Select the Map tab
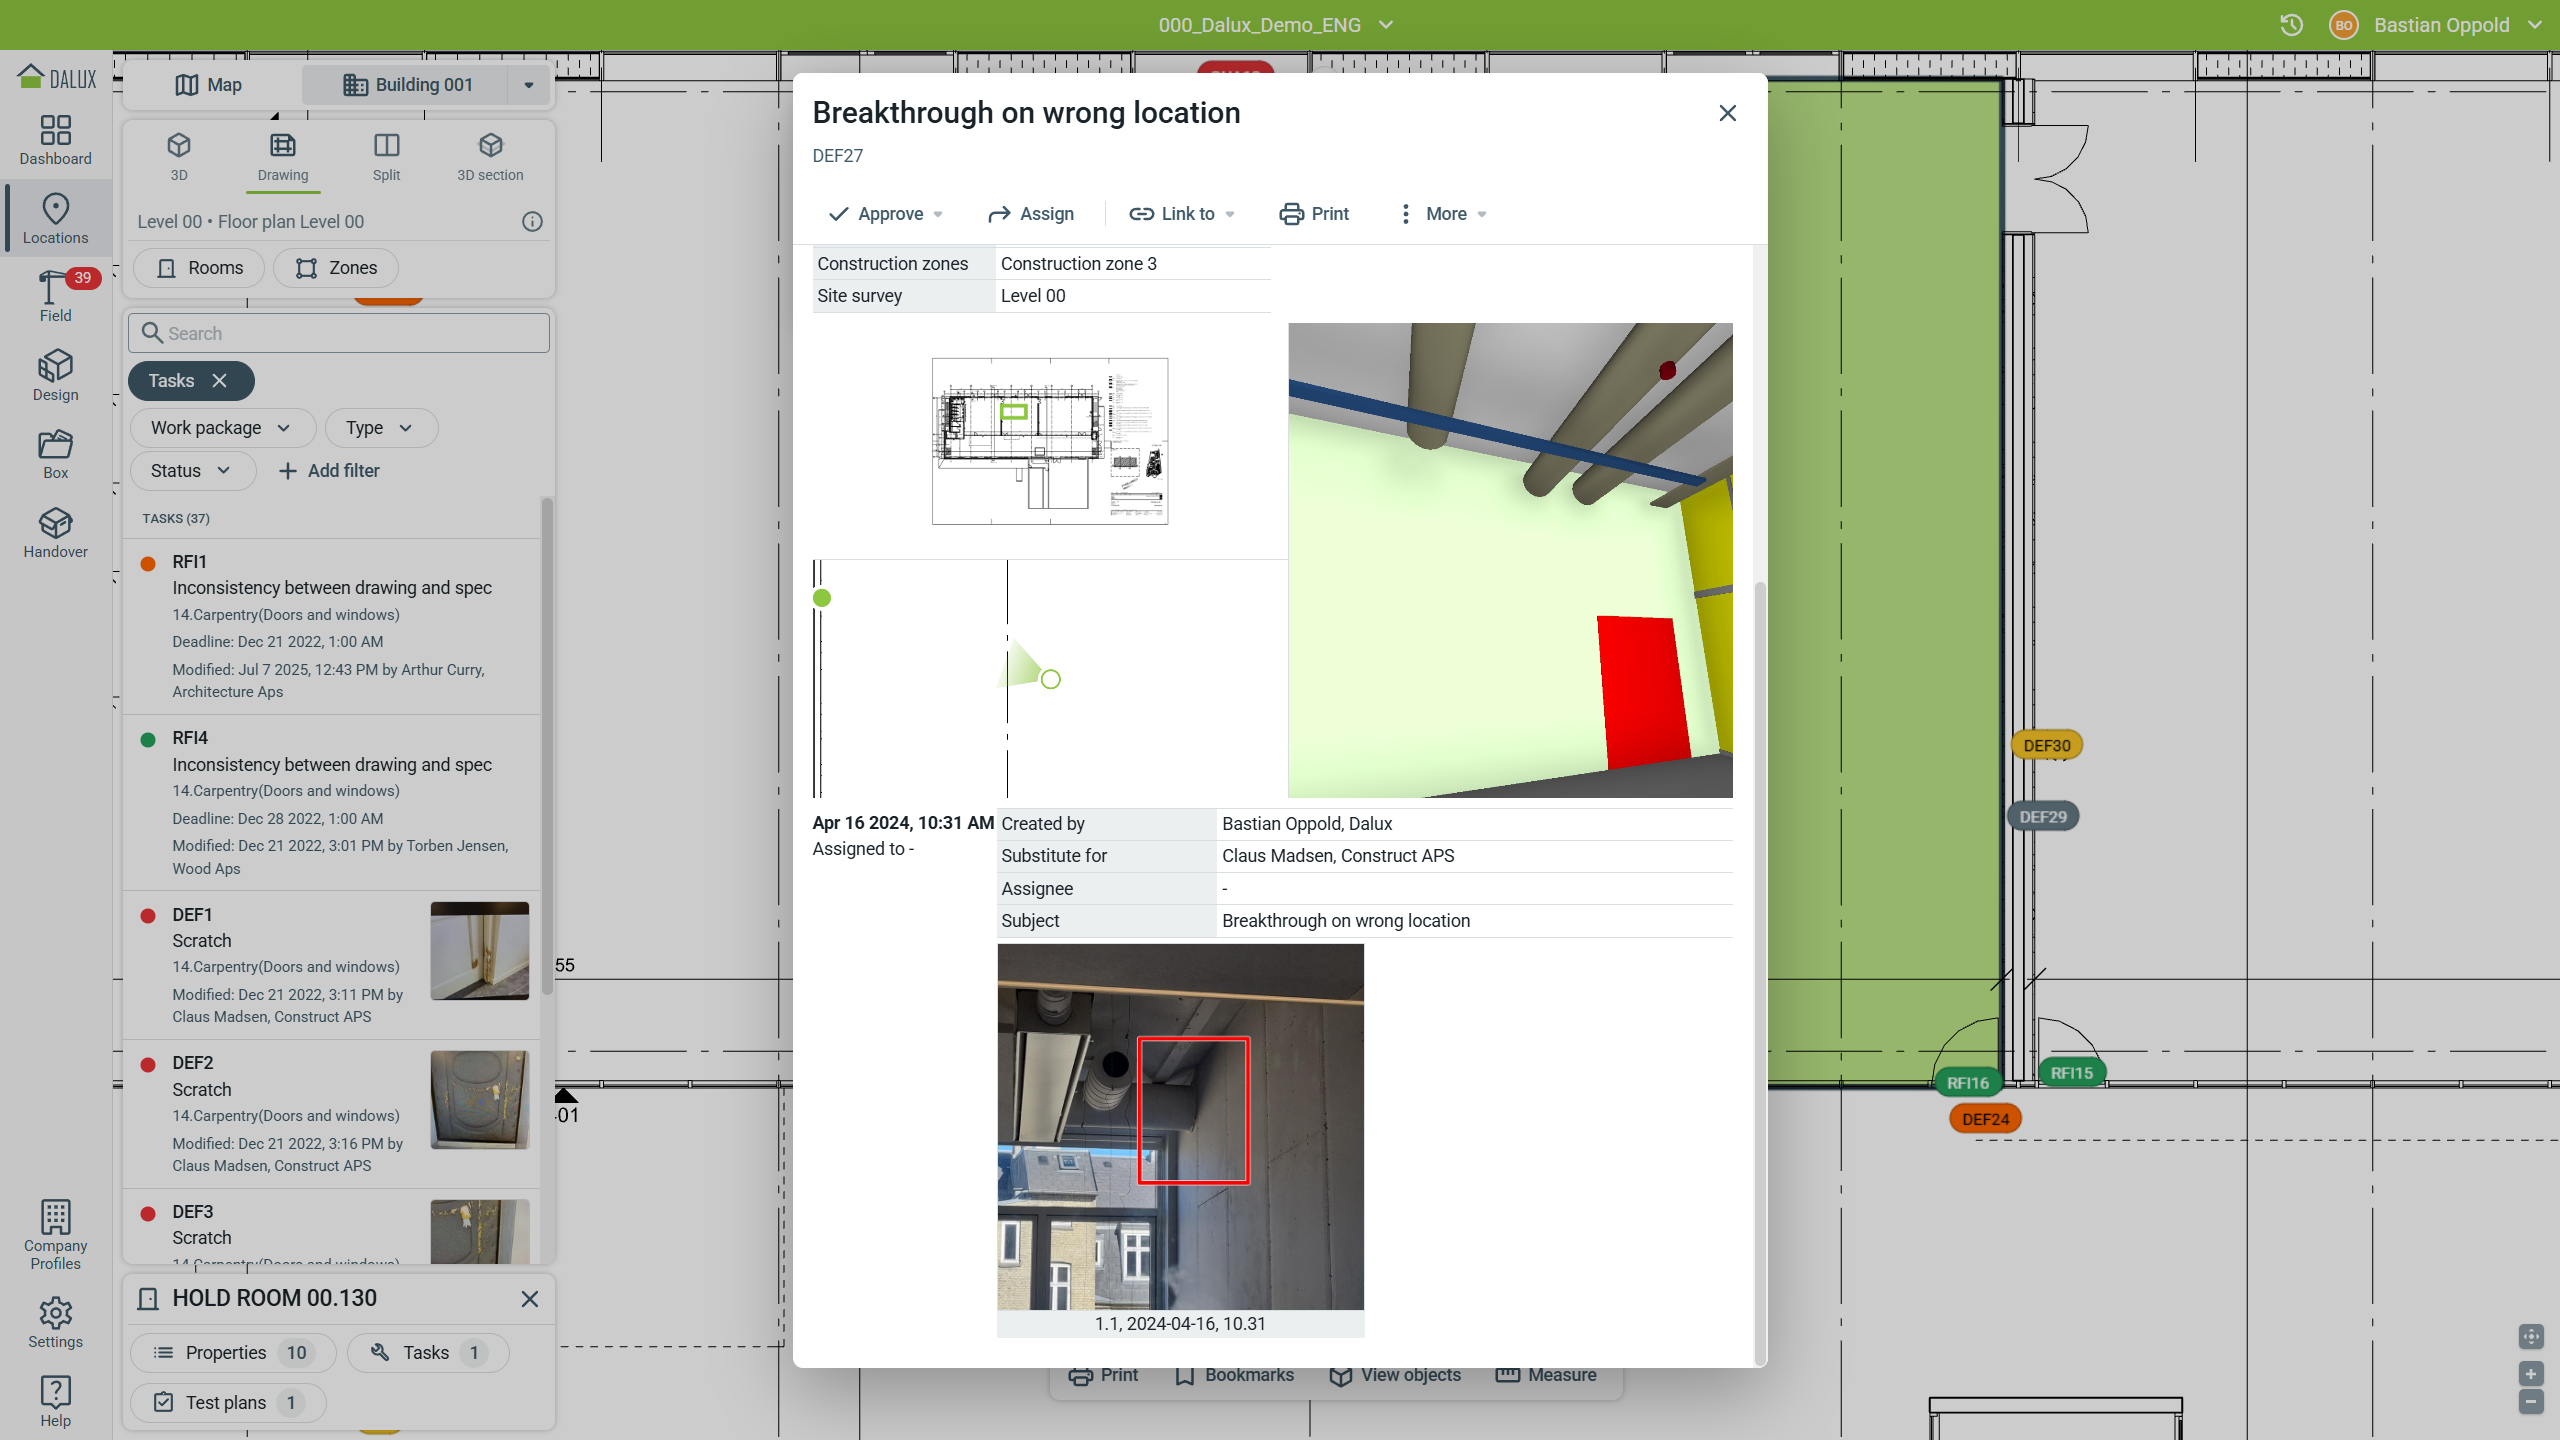Screen dimensions: 2560x1440 tap(209, 85)
